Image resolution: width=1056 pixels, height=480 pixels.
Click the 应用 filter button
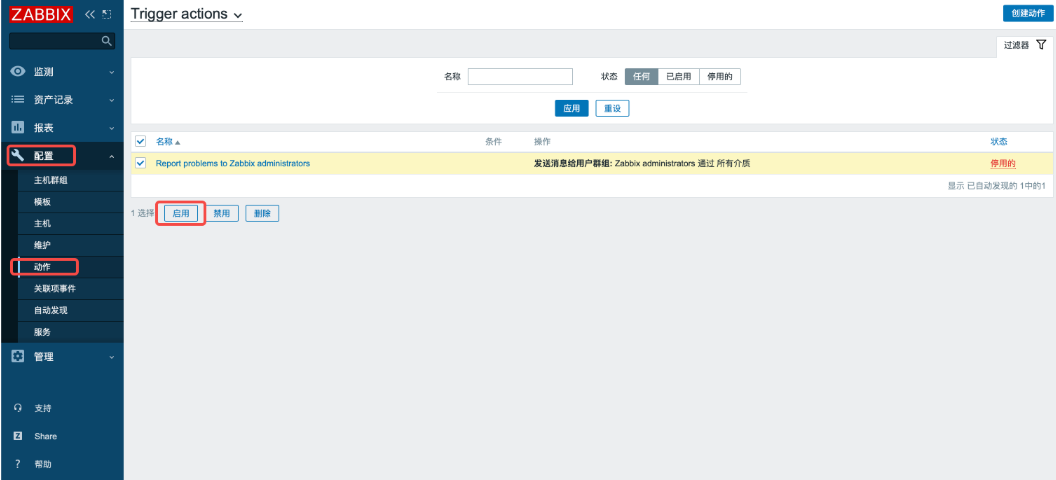pos(572,108)
